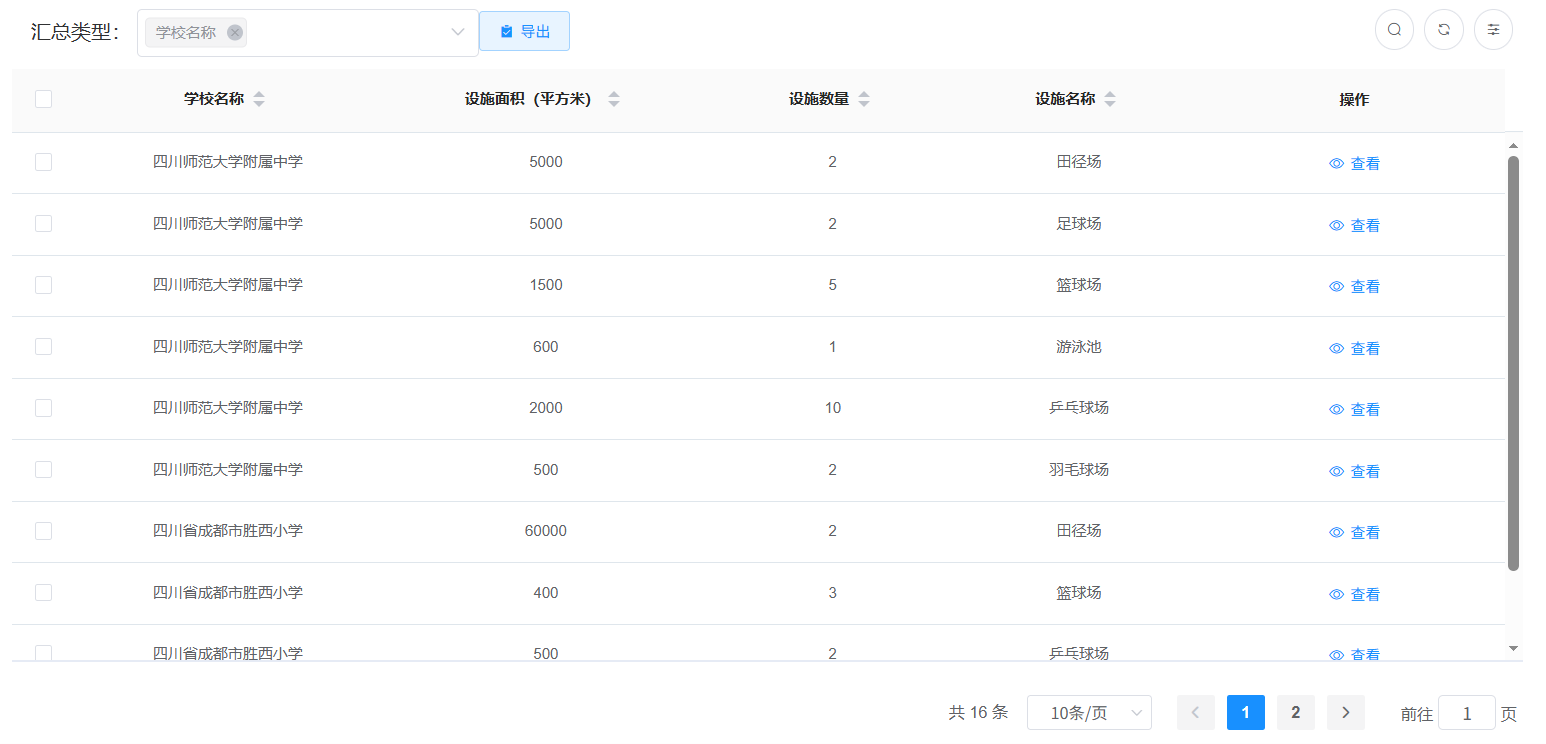The image size is (1546, 744).
Task: Click the refresh icon button
Action: [1444, 30]
